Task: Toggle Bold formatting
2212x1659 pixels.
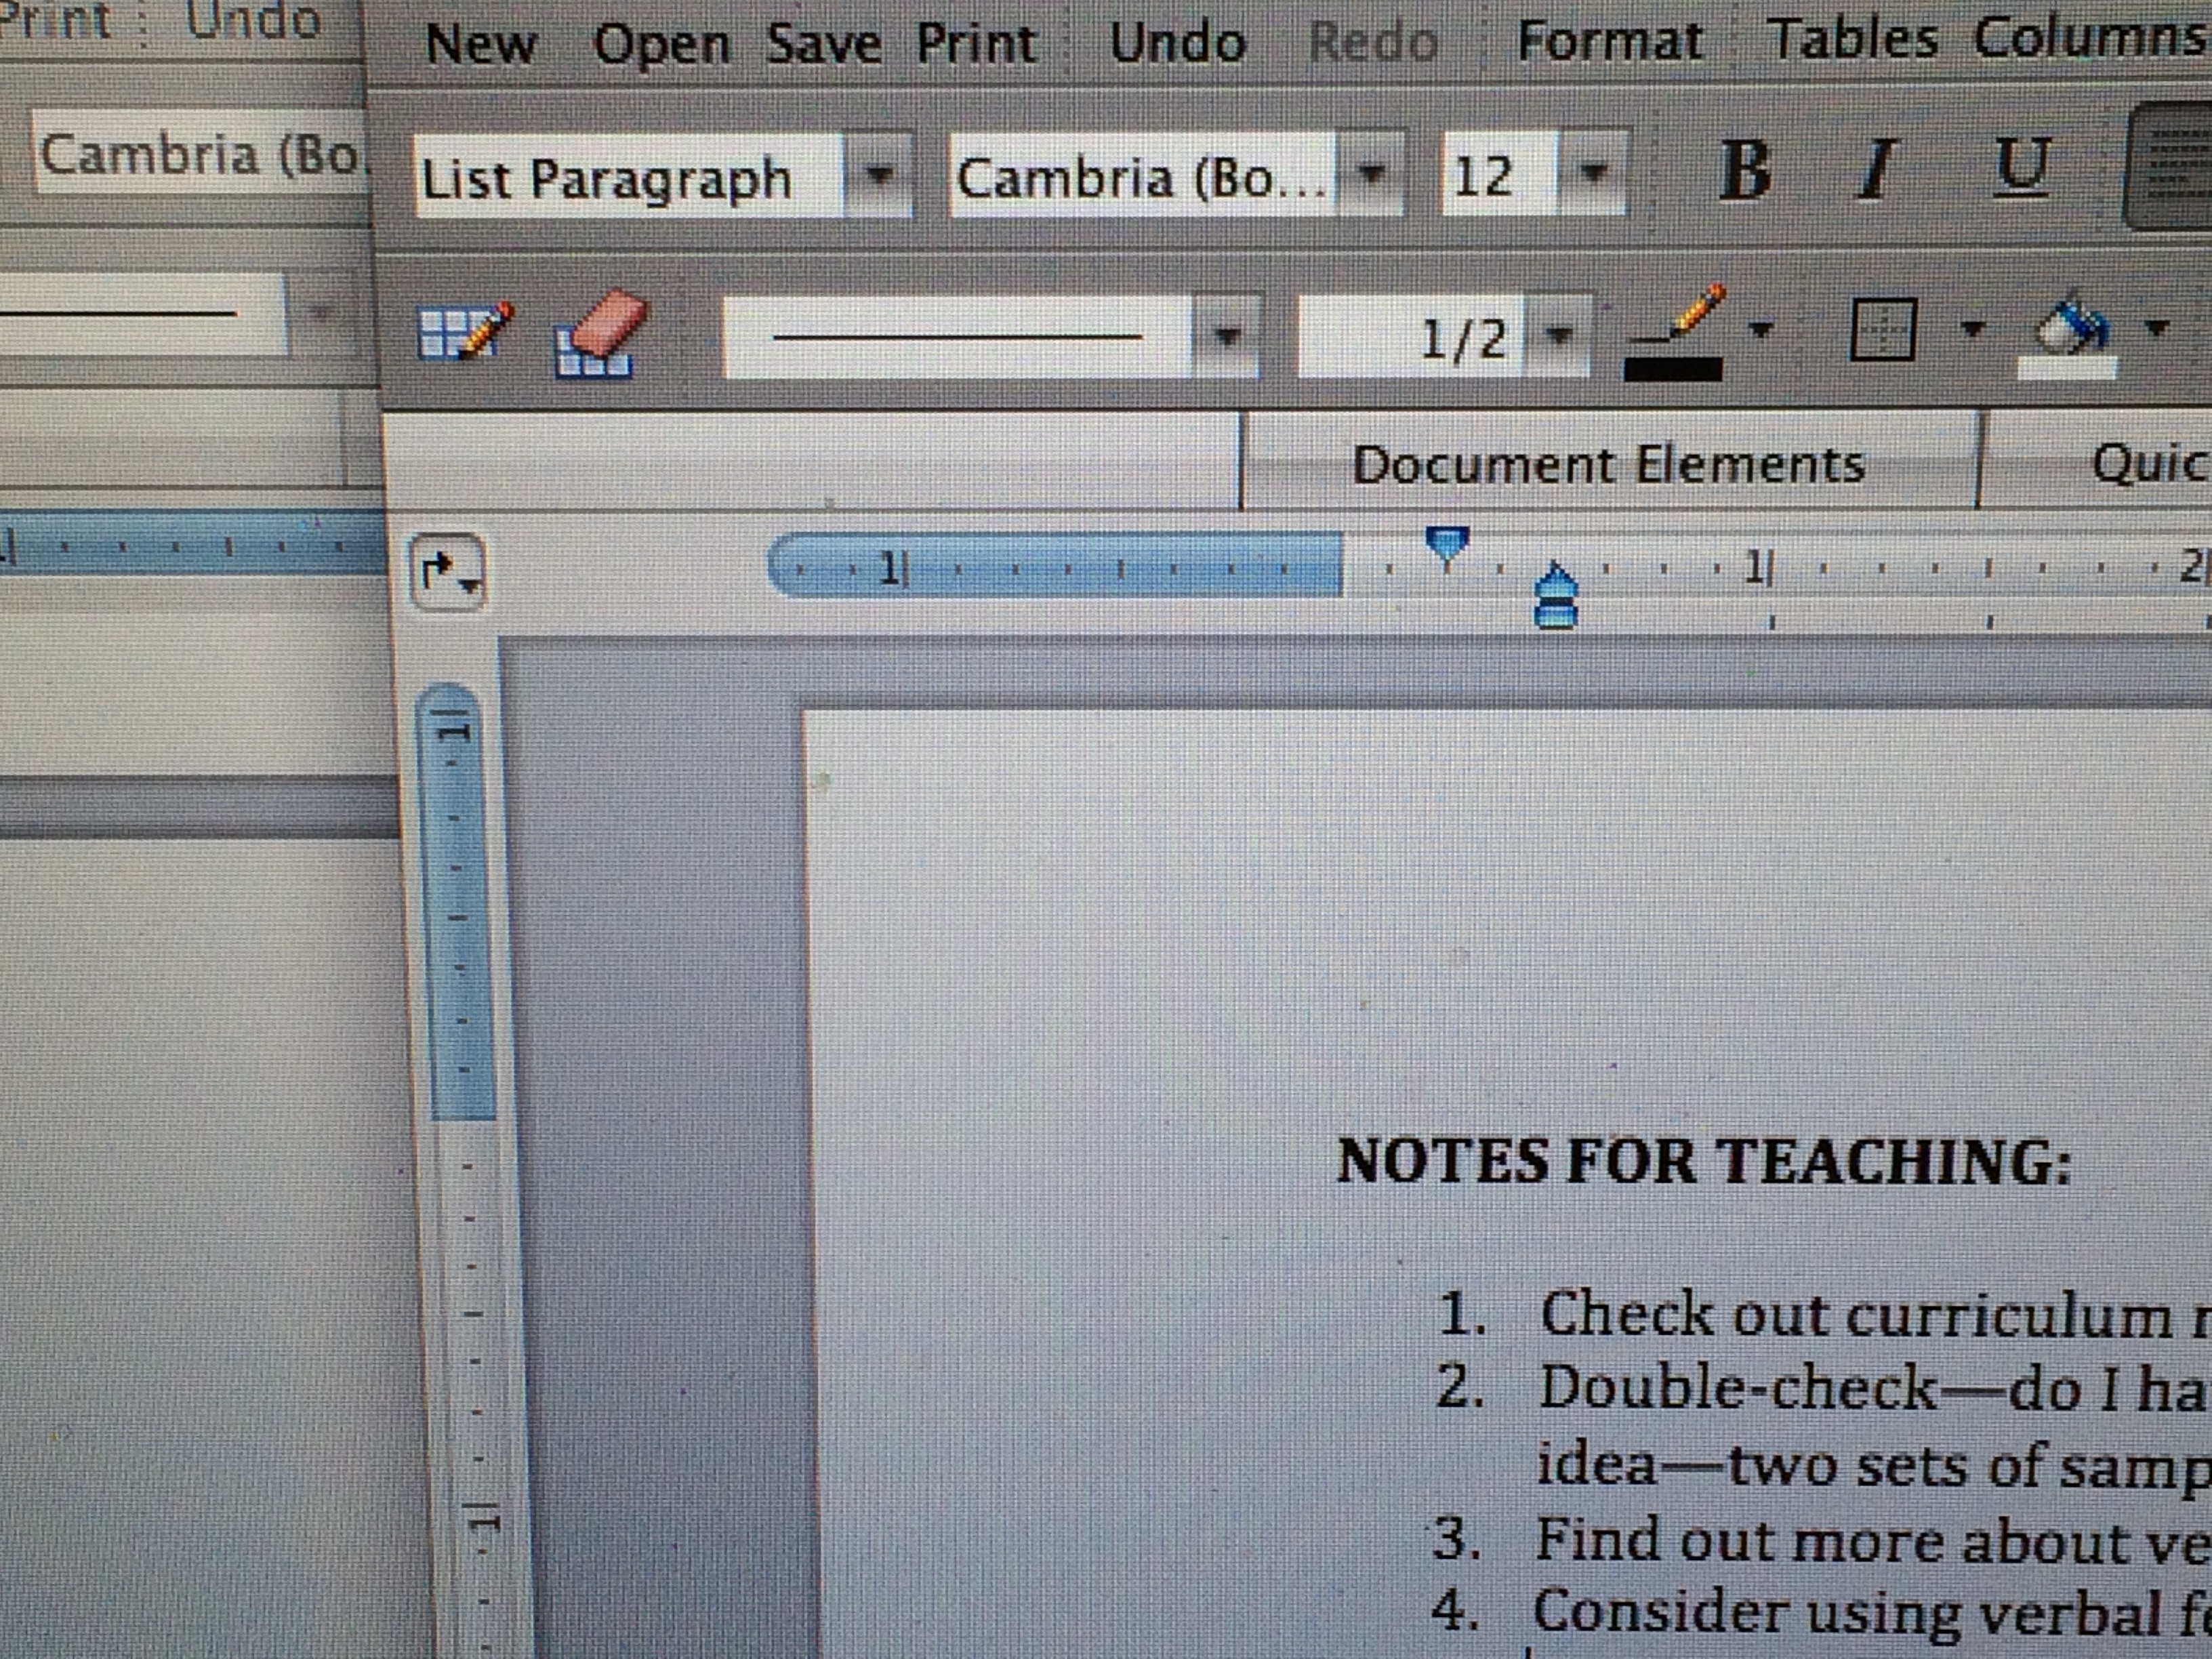Action: coord(1745,170)
